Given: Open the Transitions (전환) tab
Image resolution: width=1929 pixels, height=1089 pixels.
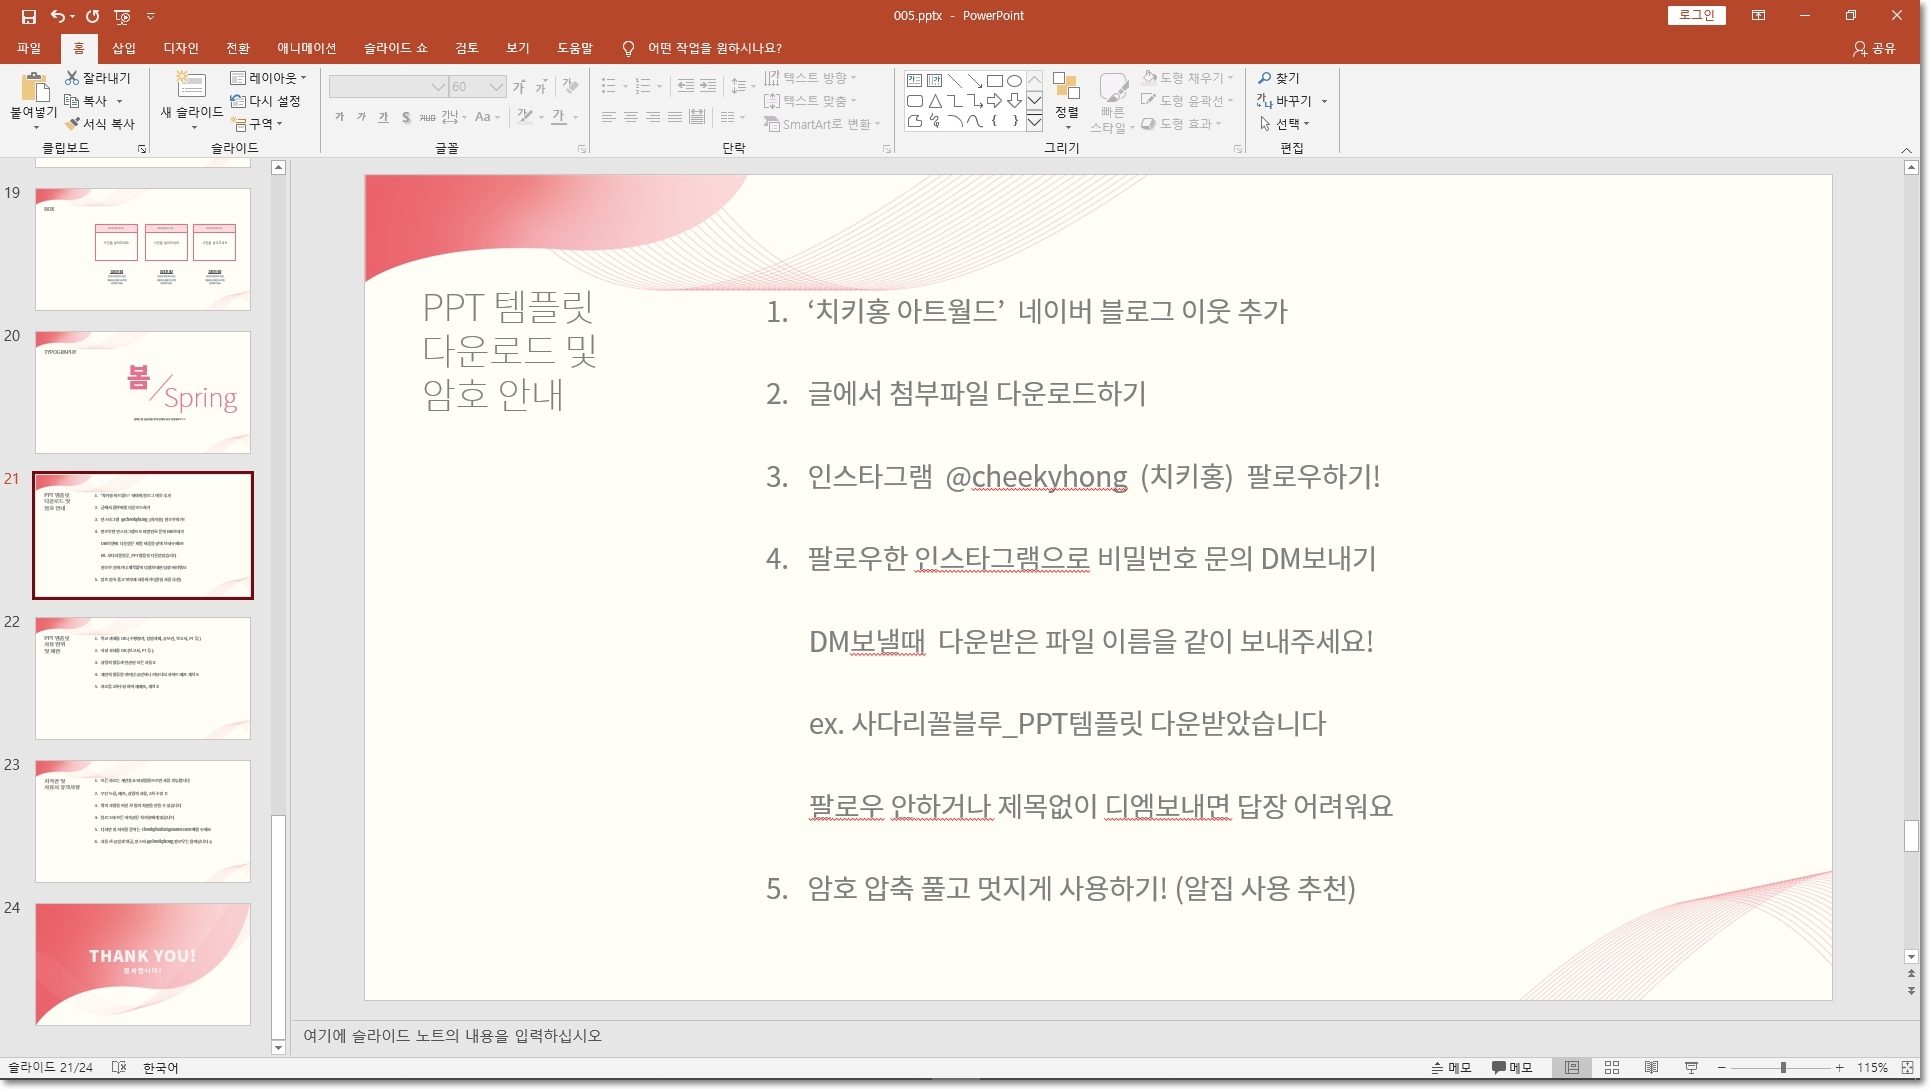Looking at the screenshot, I should [238, 48].
